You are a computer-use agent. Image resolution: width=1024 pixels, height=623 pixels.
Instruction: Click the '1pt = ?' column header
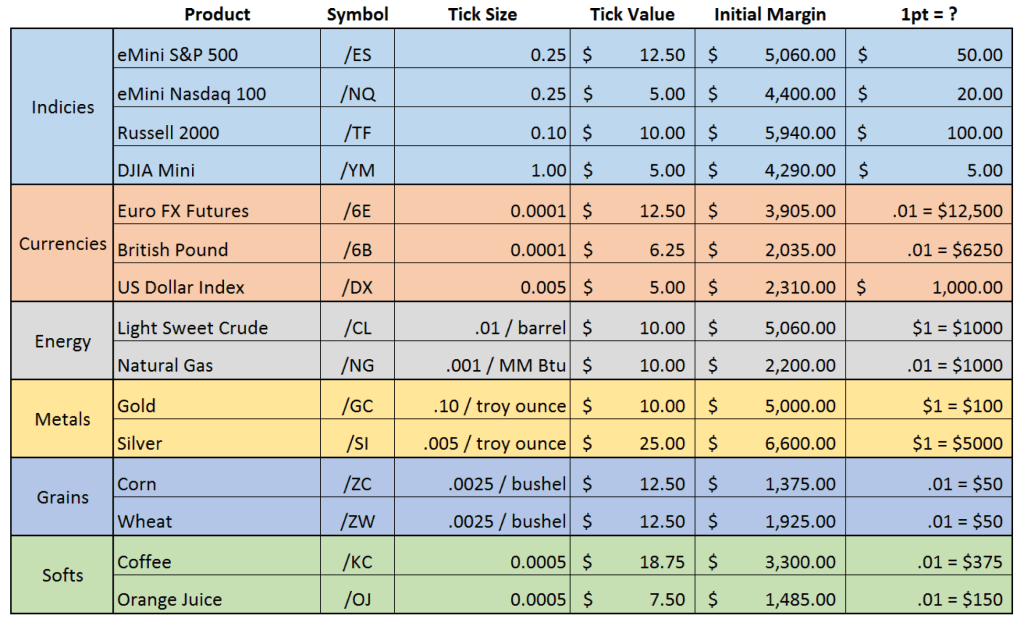[931, 14]
